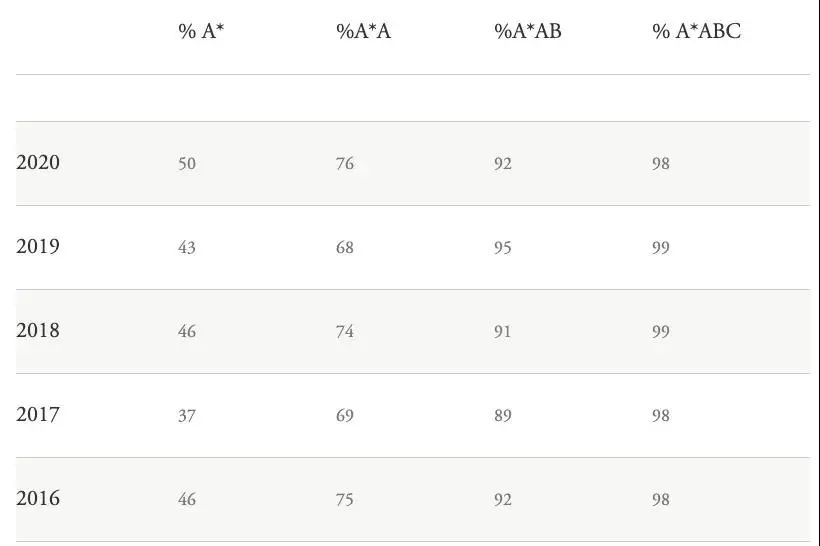The image size is (820, 546).
Task: Click the value 69 in the 2017 row
Action: coord(345,416)
